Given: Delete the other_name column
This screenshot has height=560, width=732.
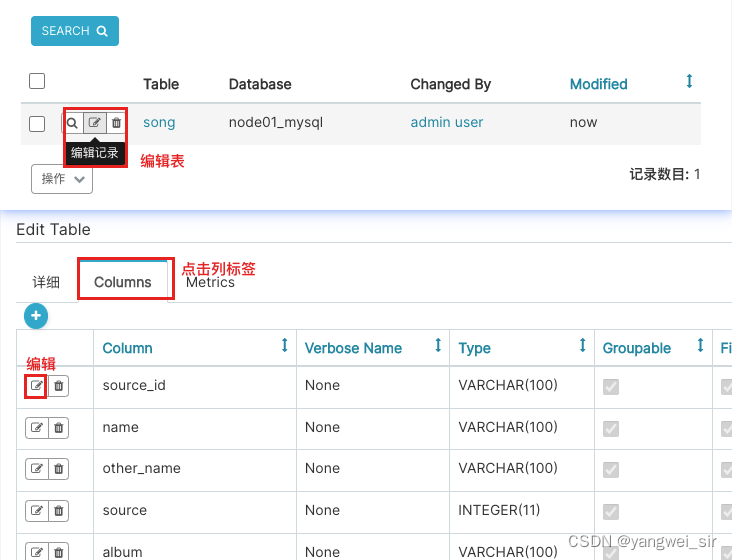Looking at the screenshot, I should pos(59,469).
